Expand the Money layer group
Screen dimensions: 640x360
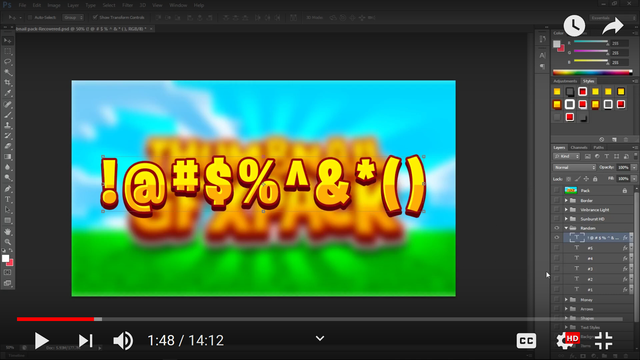[566, 300]
